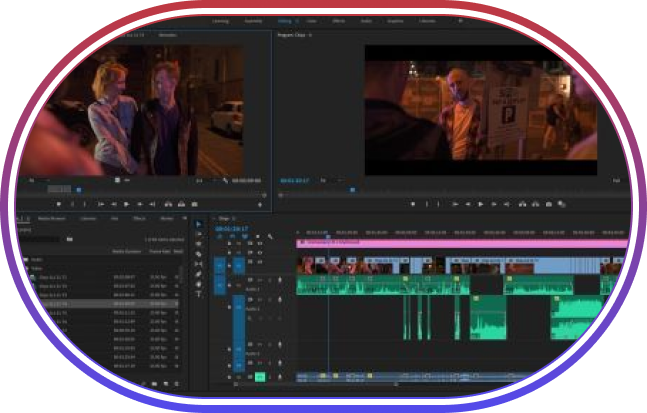The width and height of the screenshot is (647, 413).
Task: Click Mark Out in Source monitor
Action: click(85, 204)
